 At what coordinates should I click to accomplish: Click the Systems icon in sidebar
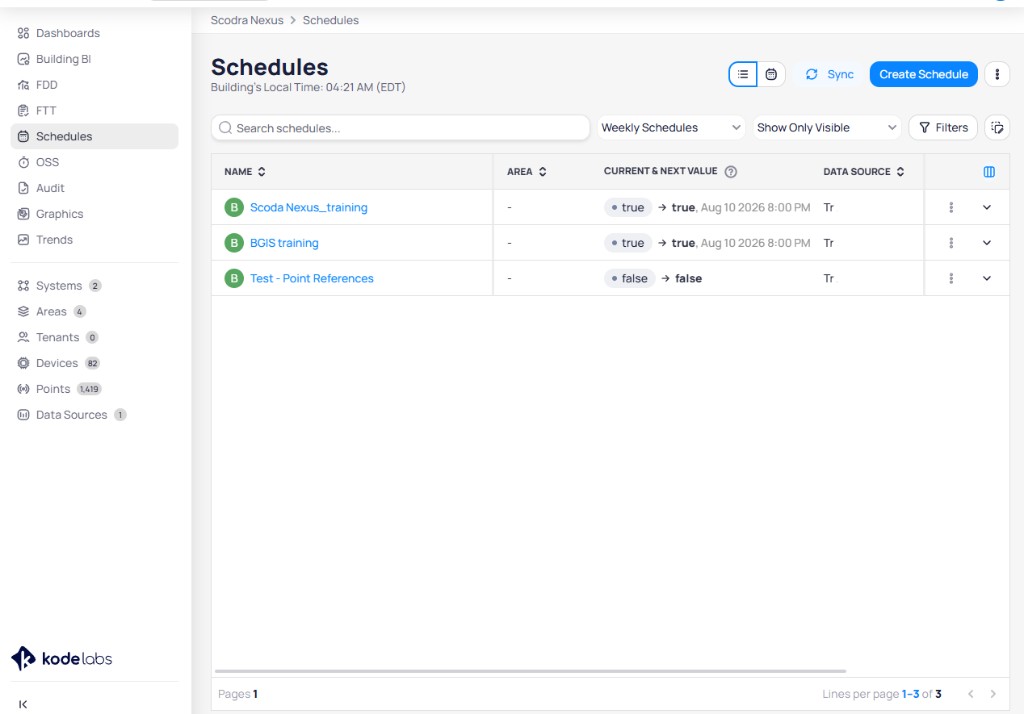click(x=24, y=285)
